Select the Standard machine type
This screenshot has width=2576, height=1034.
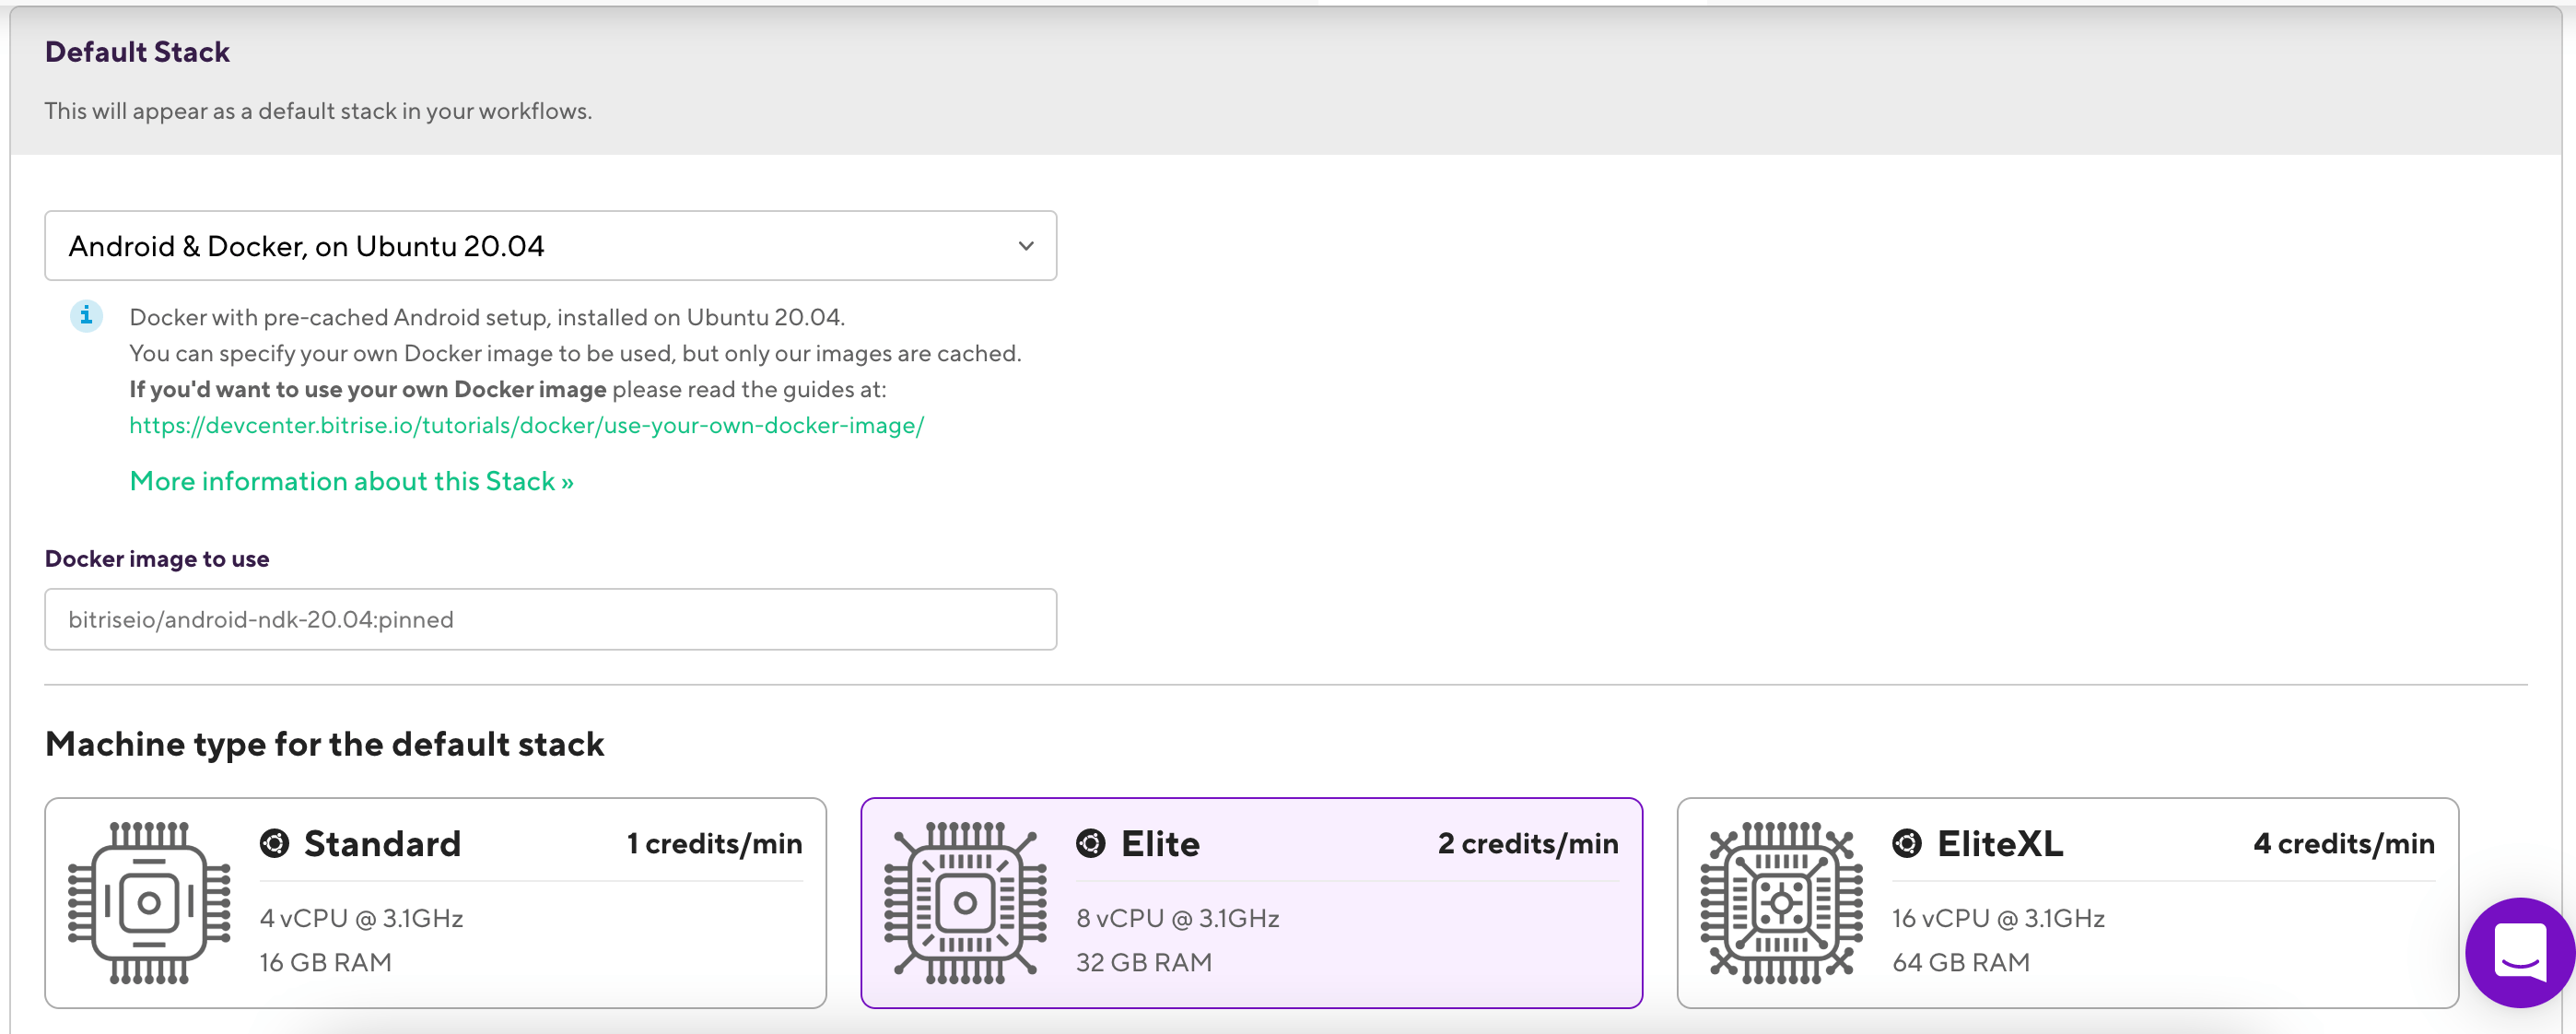(x=435, y=902)
